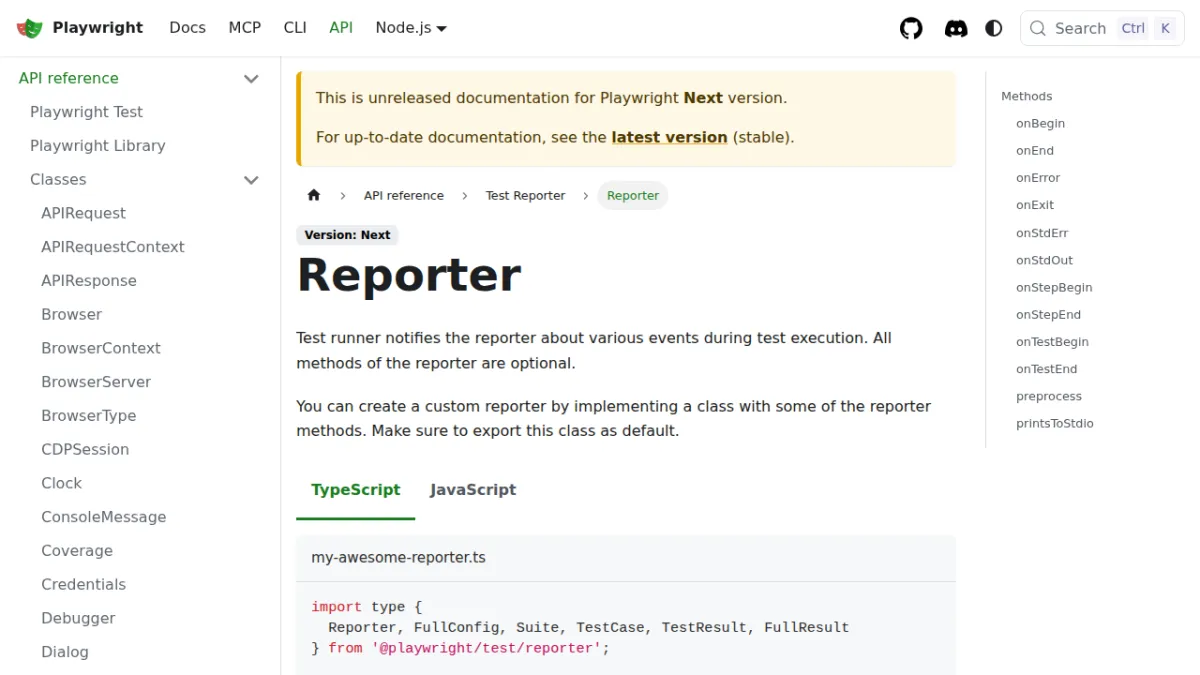The width and height of the screenshot is (1200, 675).
Task: Jump to preprocess method
Action: coord(1049,397)
